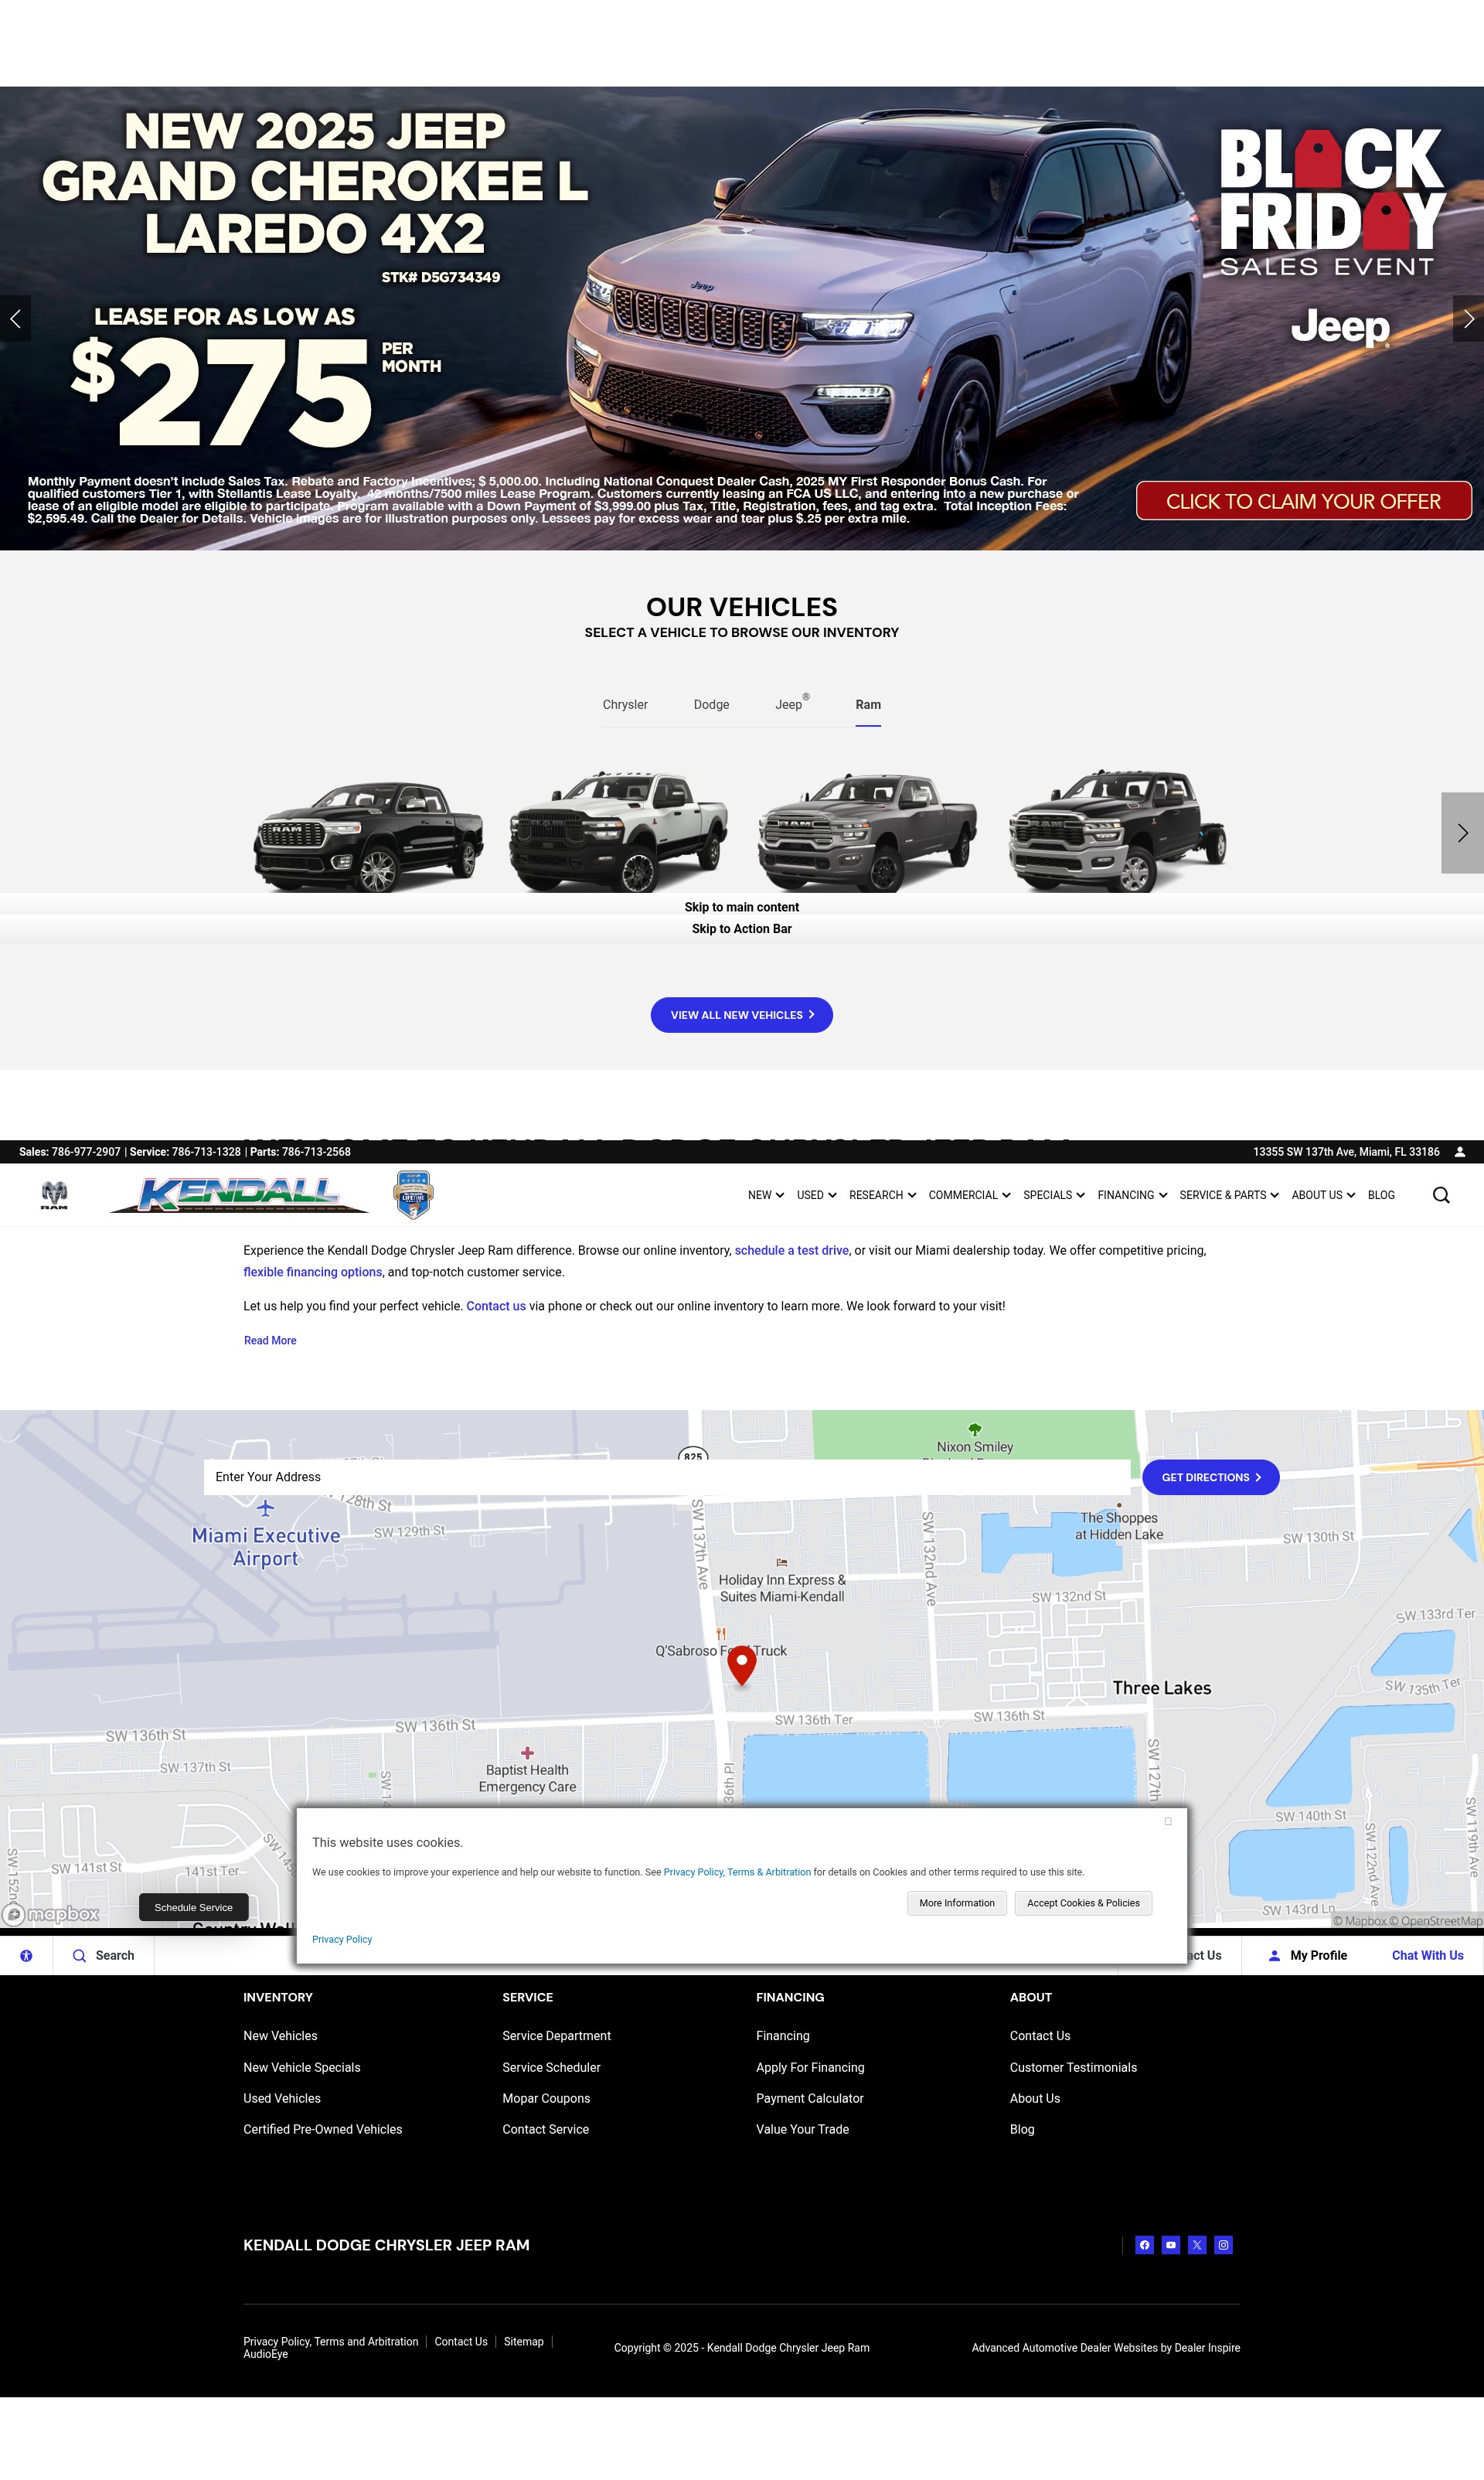This screenshot has height=2480, width=1484.
Task: Click More Information in cookie notice
Action: pos(957,1903)
